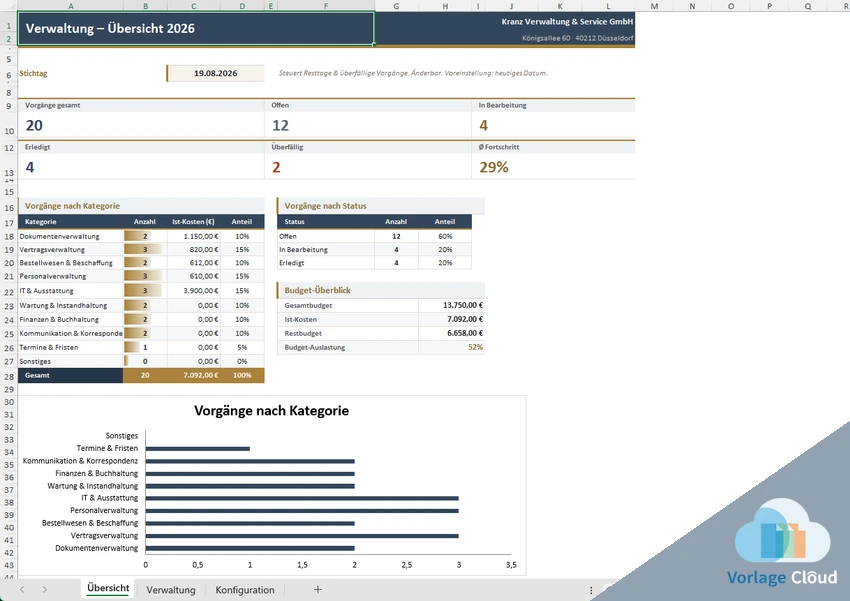Click the 'In Bearbeitung' KPI value 4
The height and width of the screenshot is (601, 850).
point(484,125)
